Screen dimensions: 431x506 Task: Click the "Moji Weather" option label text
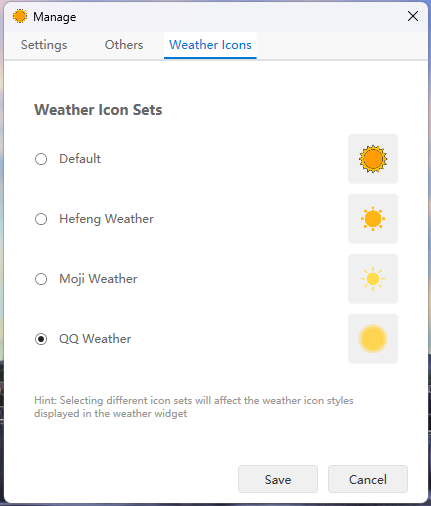click(98, 279)
